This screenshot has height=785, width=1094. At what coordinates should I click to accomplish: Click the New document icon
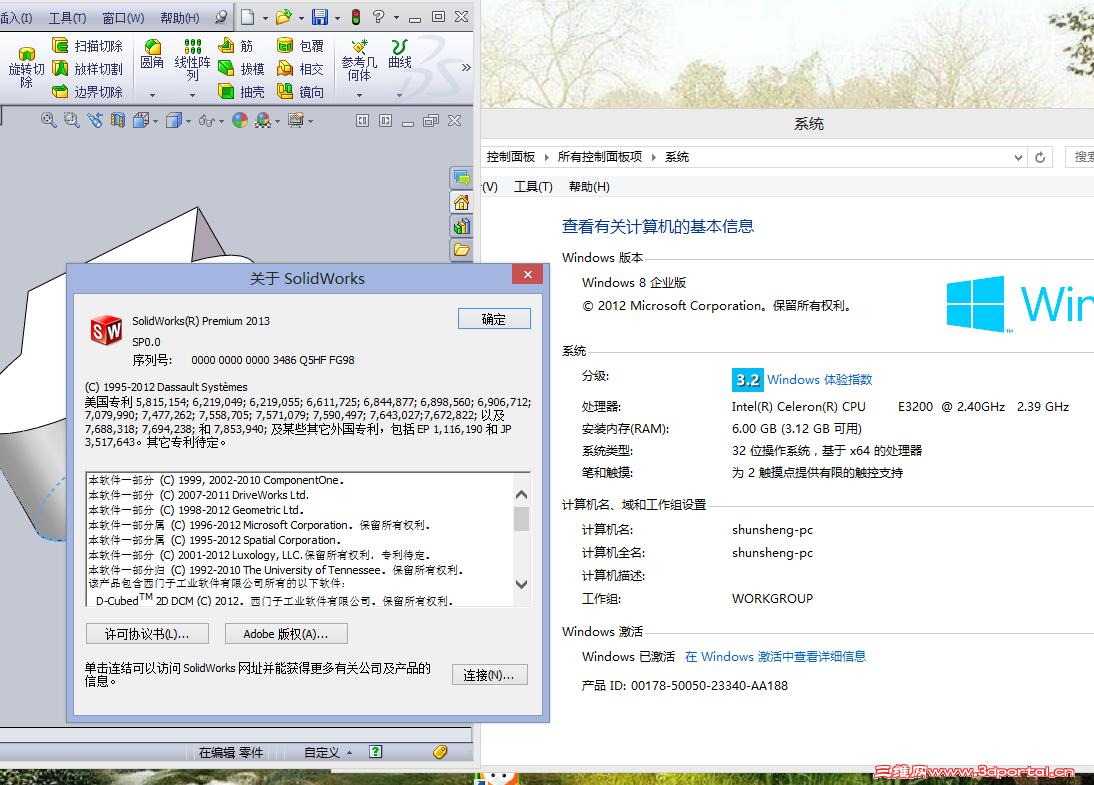click(248, 17)
